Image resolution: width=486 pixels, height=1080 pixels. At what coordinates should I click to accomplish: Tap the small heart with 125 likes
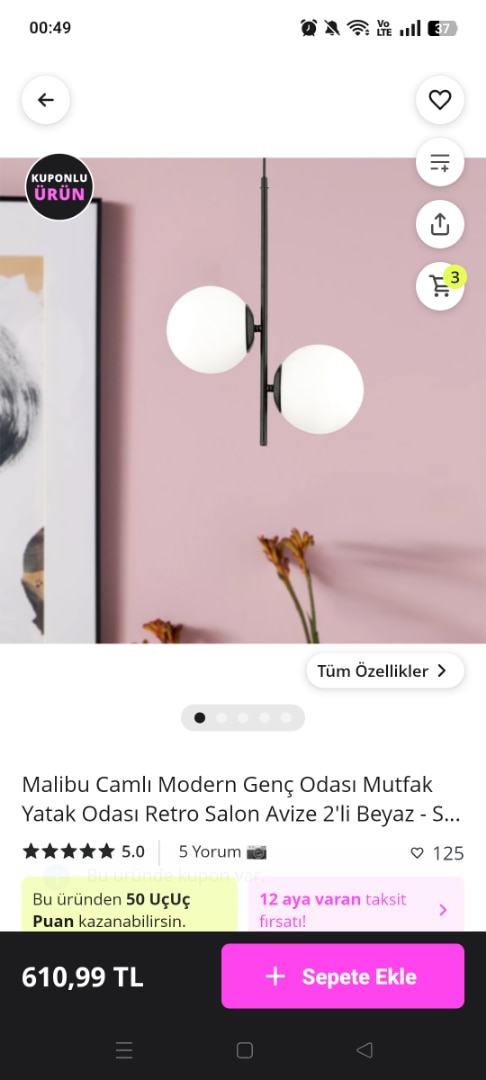[436, 853]
